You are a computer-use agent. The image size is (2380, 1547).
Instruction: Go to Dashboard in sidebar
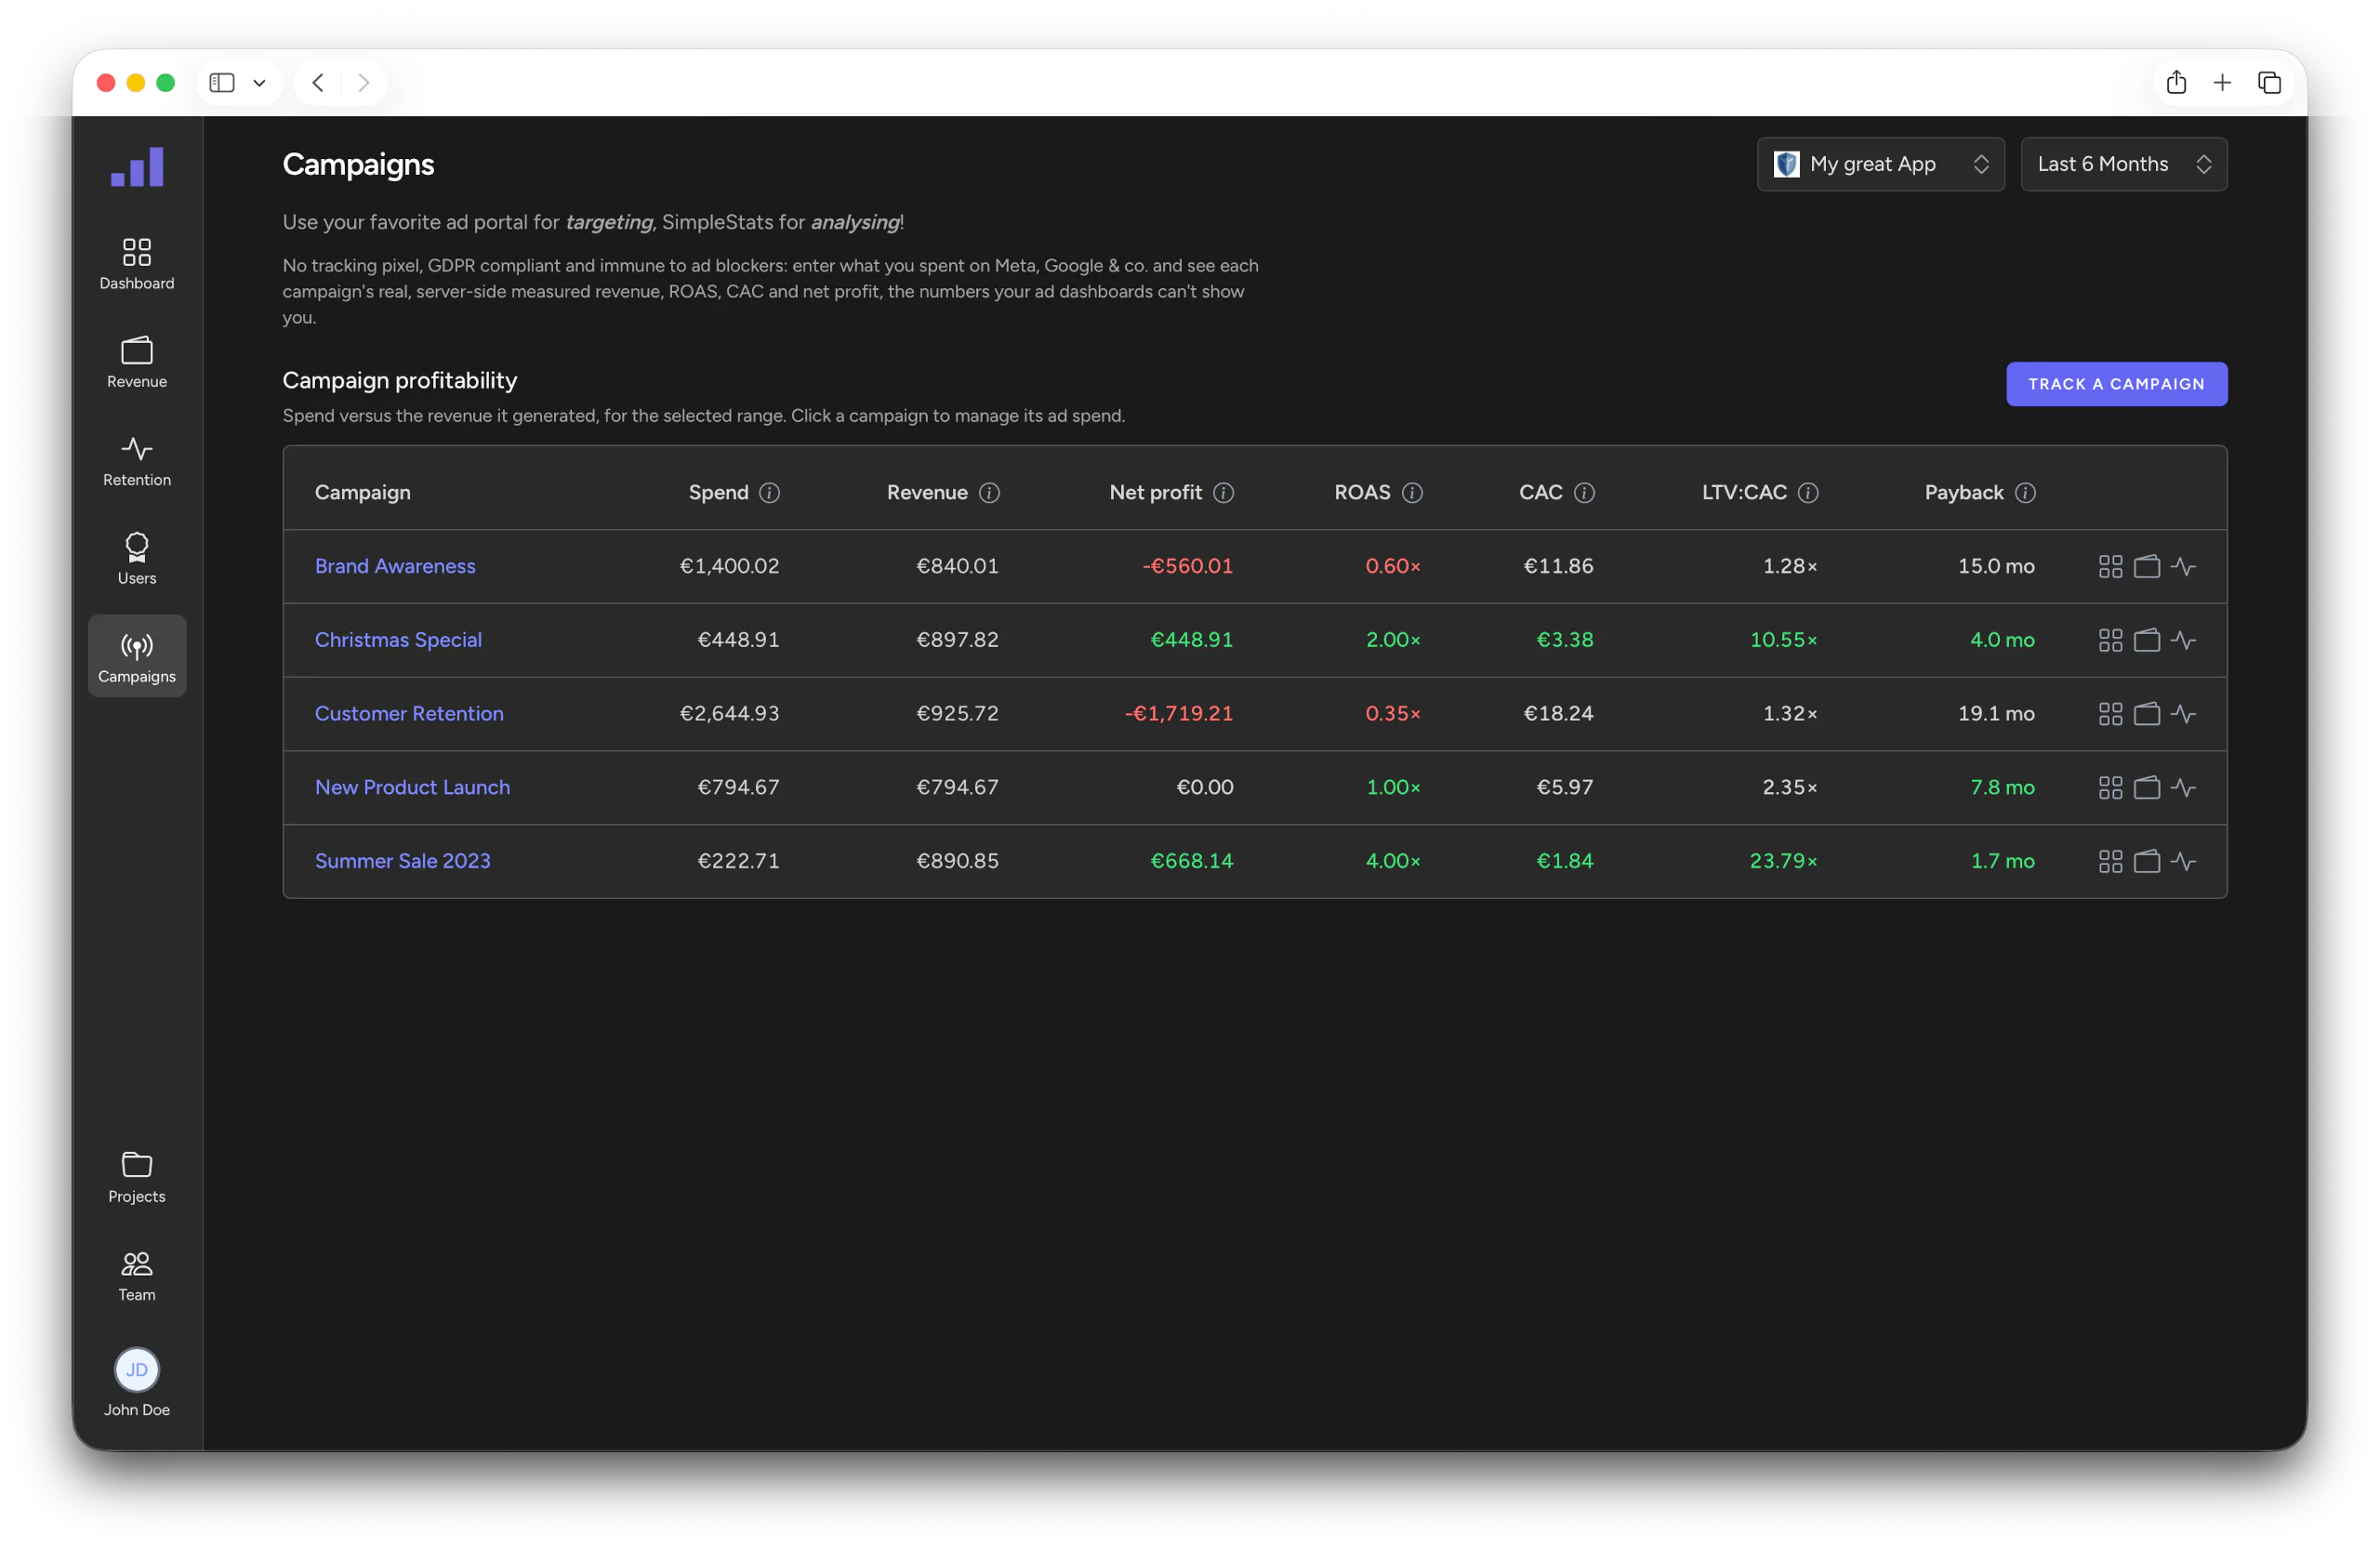click(137, 264)
